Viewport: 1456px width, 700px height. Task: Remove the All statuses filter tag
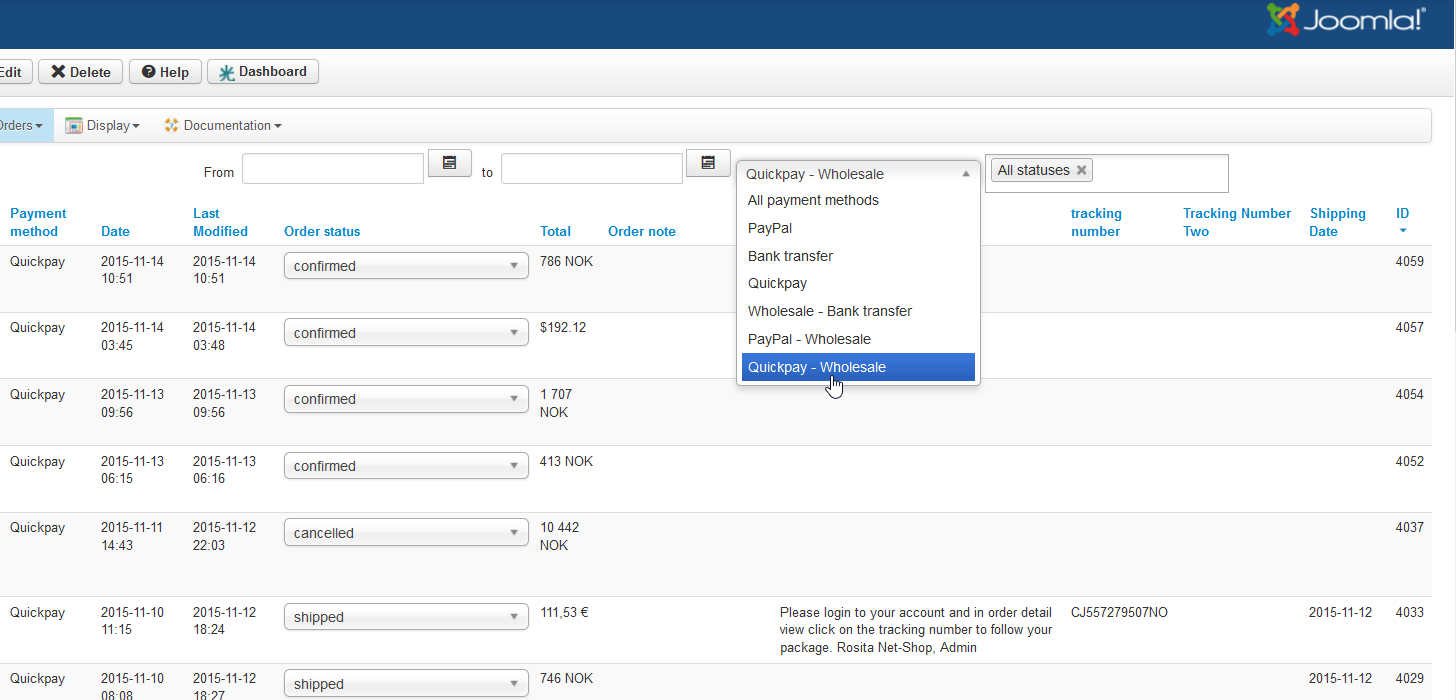coord(1081,170)
